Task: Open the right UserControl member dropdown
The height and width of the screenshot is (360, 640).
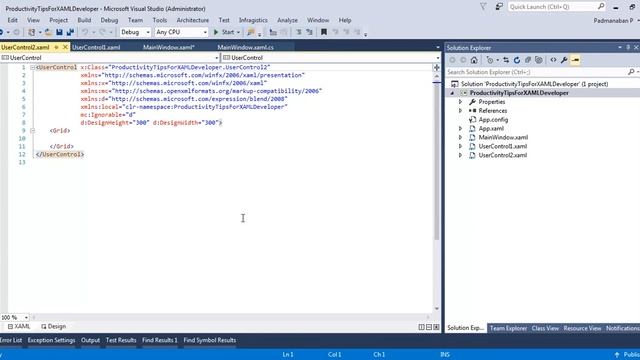Action: click(x=438, y=58)
